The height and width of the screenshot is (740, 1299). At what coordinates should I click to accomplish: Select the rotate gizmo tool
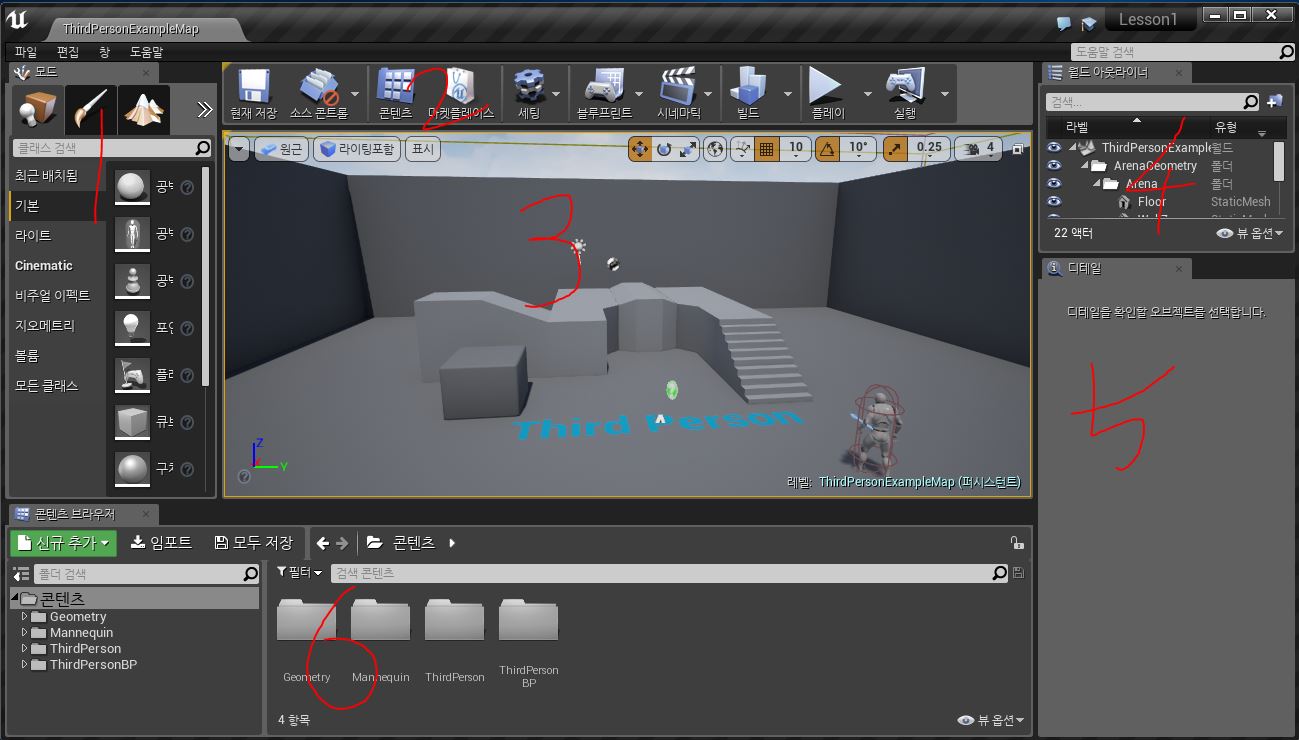coord(663,149)
